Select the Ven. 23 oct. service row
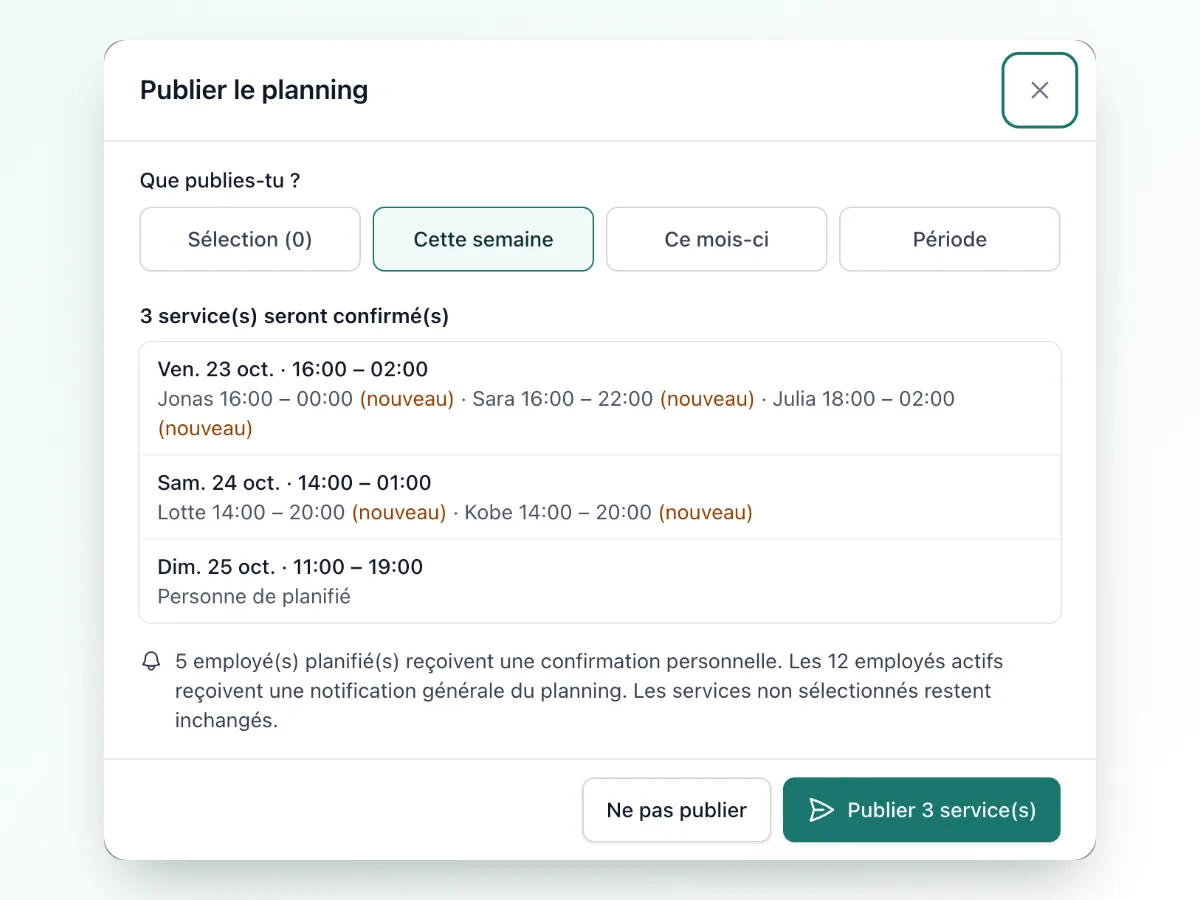This screenshot has width=1200, height=900. [x=600, y=399]
